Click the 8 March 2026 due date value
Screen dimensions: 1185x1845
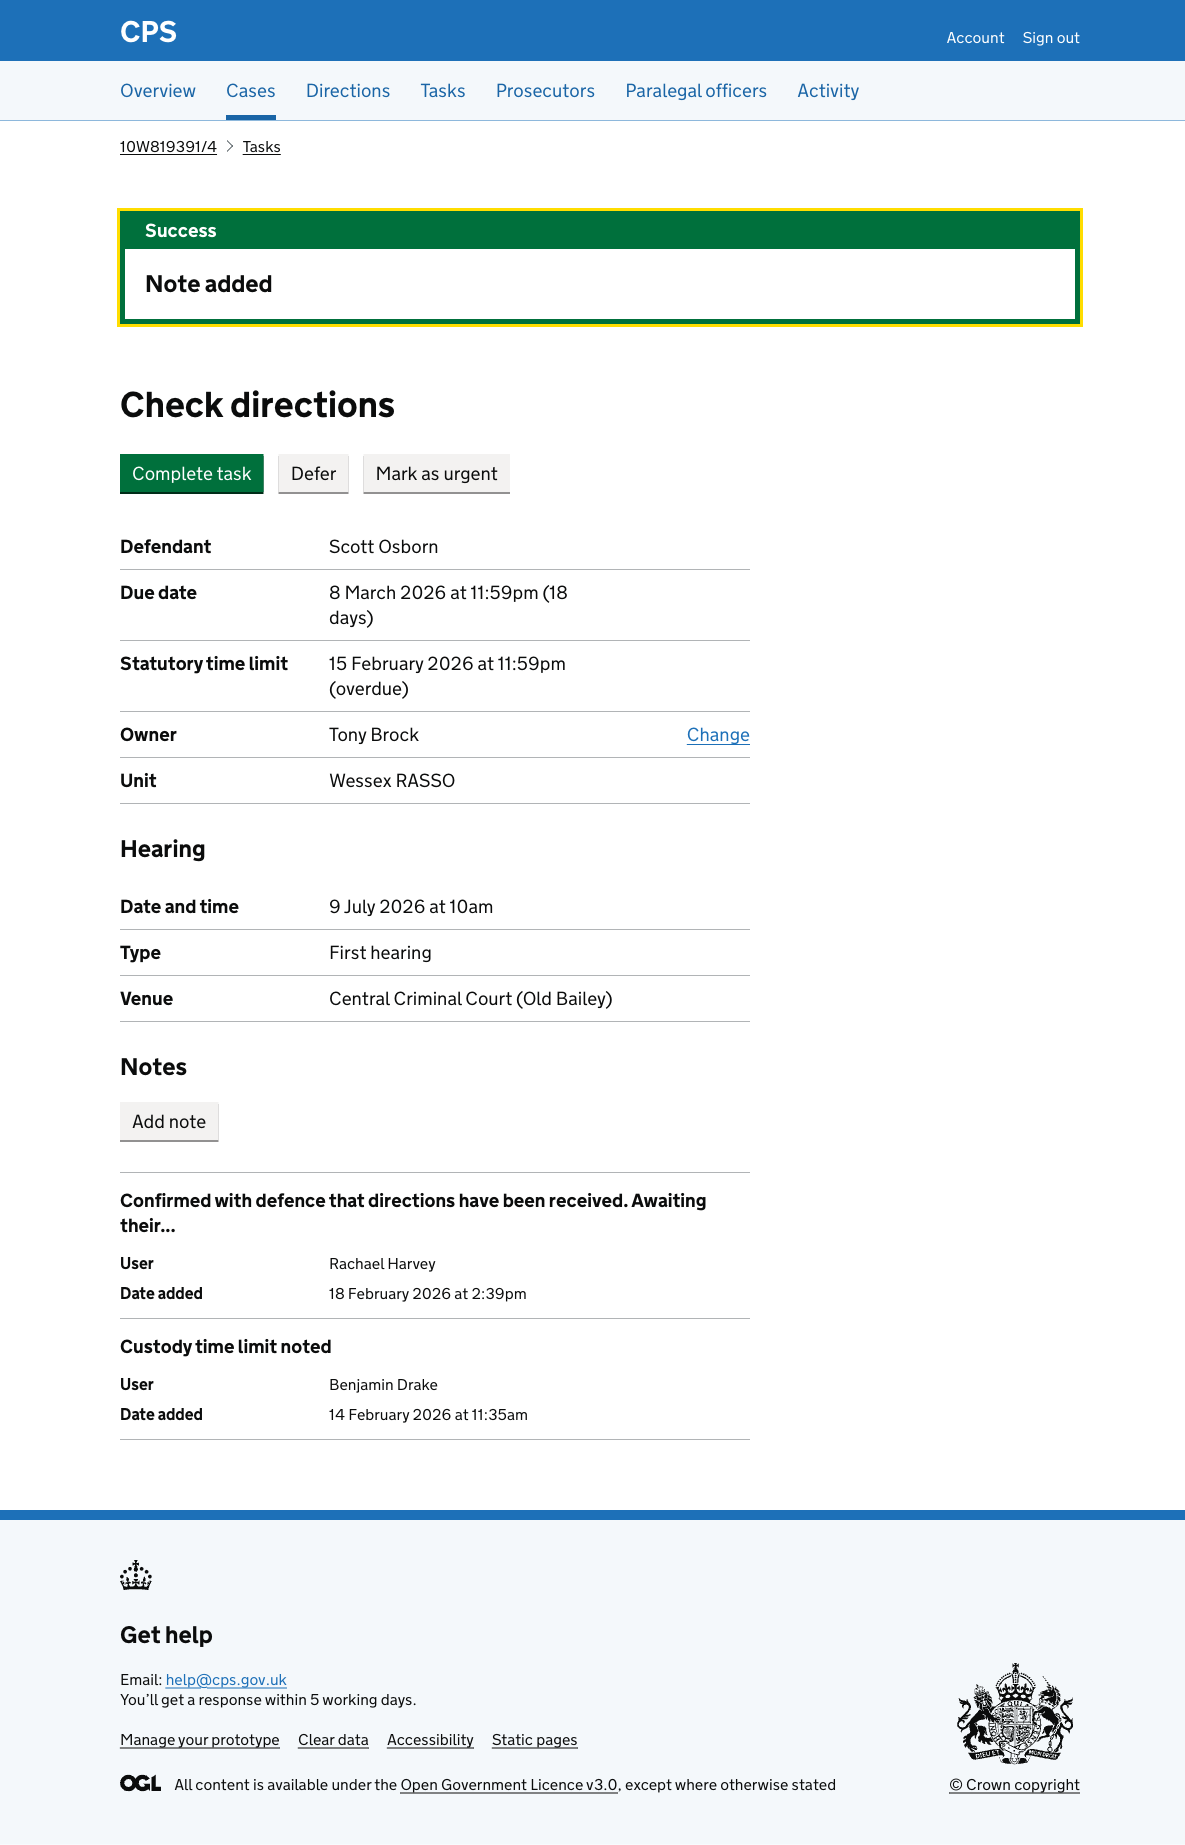coord(448,605)
